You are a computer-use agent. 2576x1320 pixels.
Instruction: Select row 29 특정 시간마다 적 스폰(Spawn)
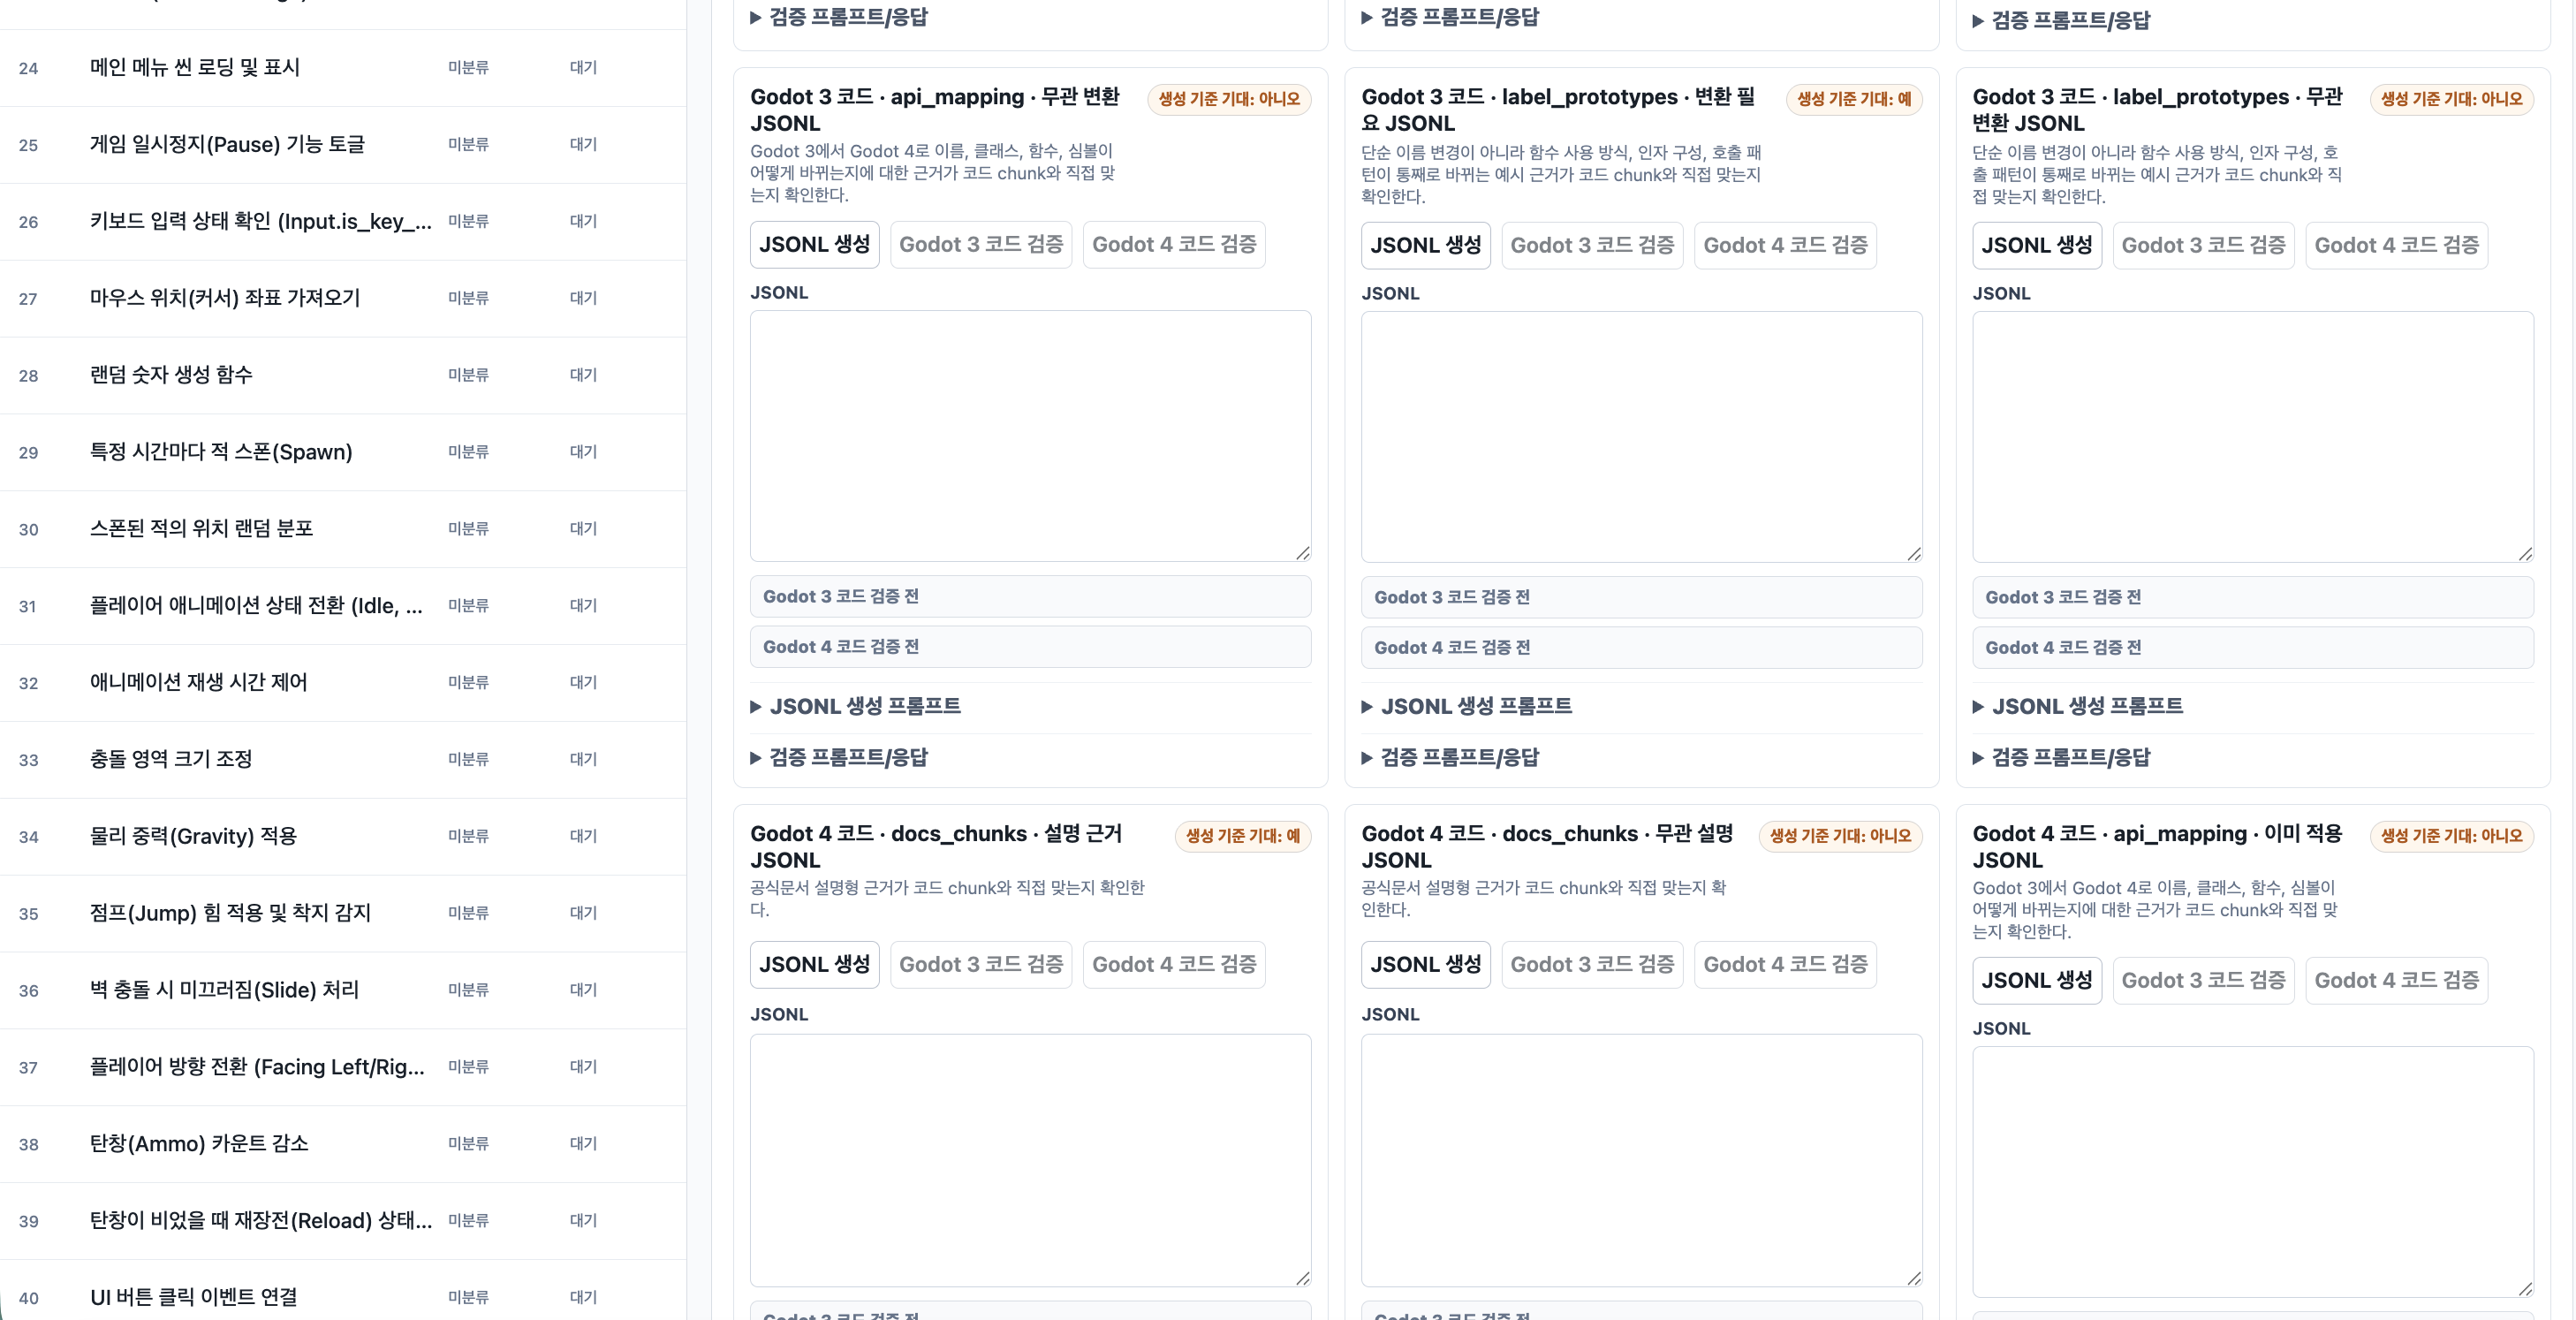coord(343,452)
